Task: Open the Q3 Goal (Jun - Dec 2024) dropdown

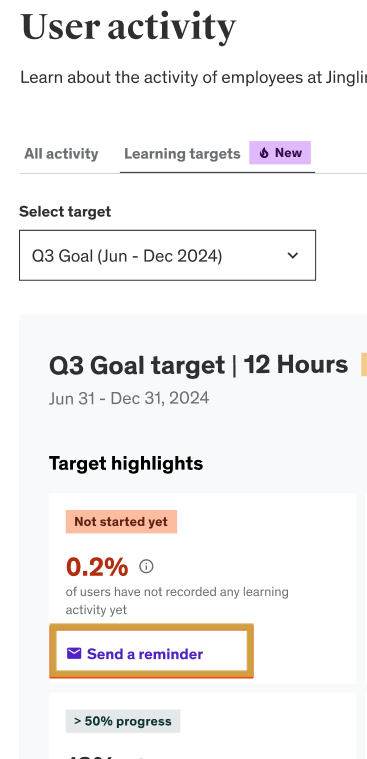Action: click(x=168, y=255)
